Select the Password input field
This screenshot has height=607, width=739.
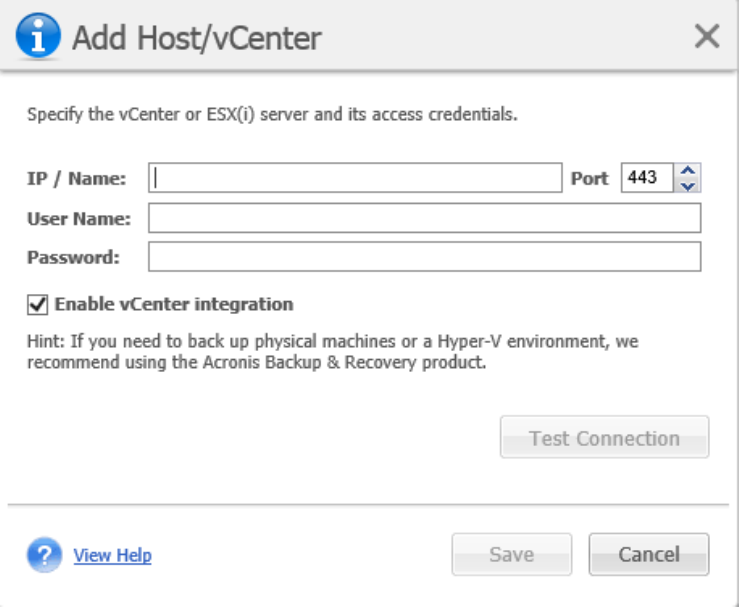(424, 257)
